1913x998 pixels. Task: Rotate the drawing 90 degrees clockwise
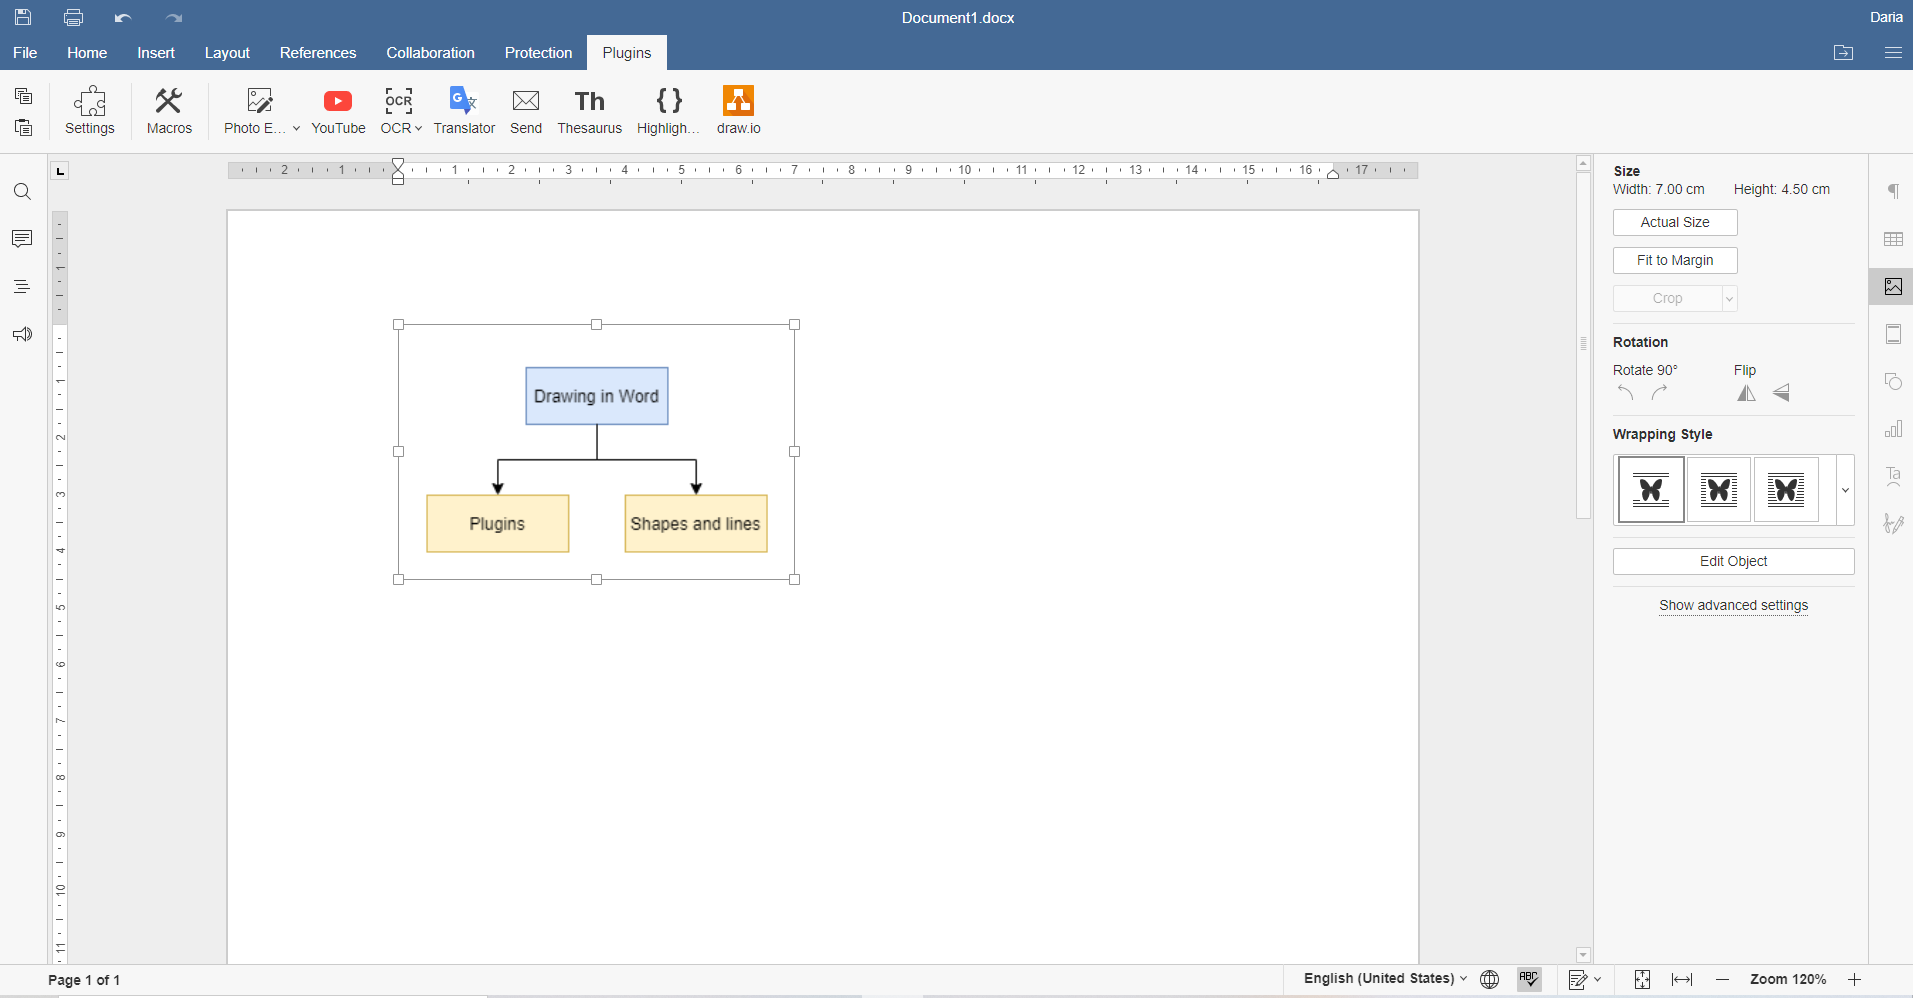click(x=1660, y=393)
